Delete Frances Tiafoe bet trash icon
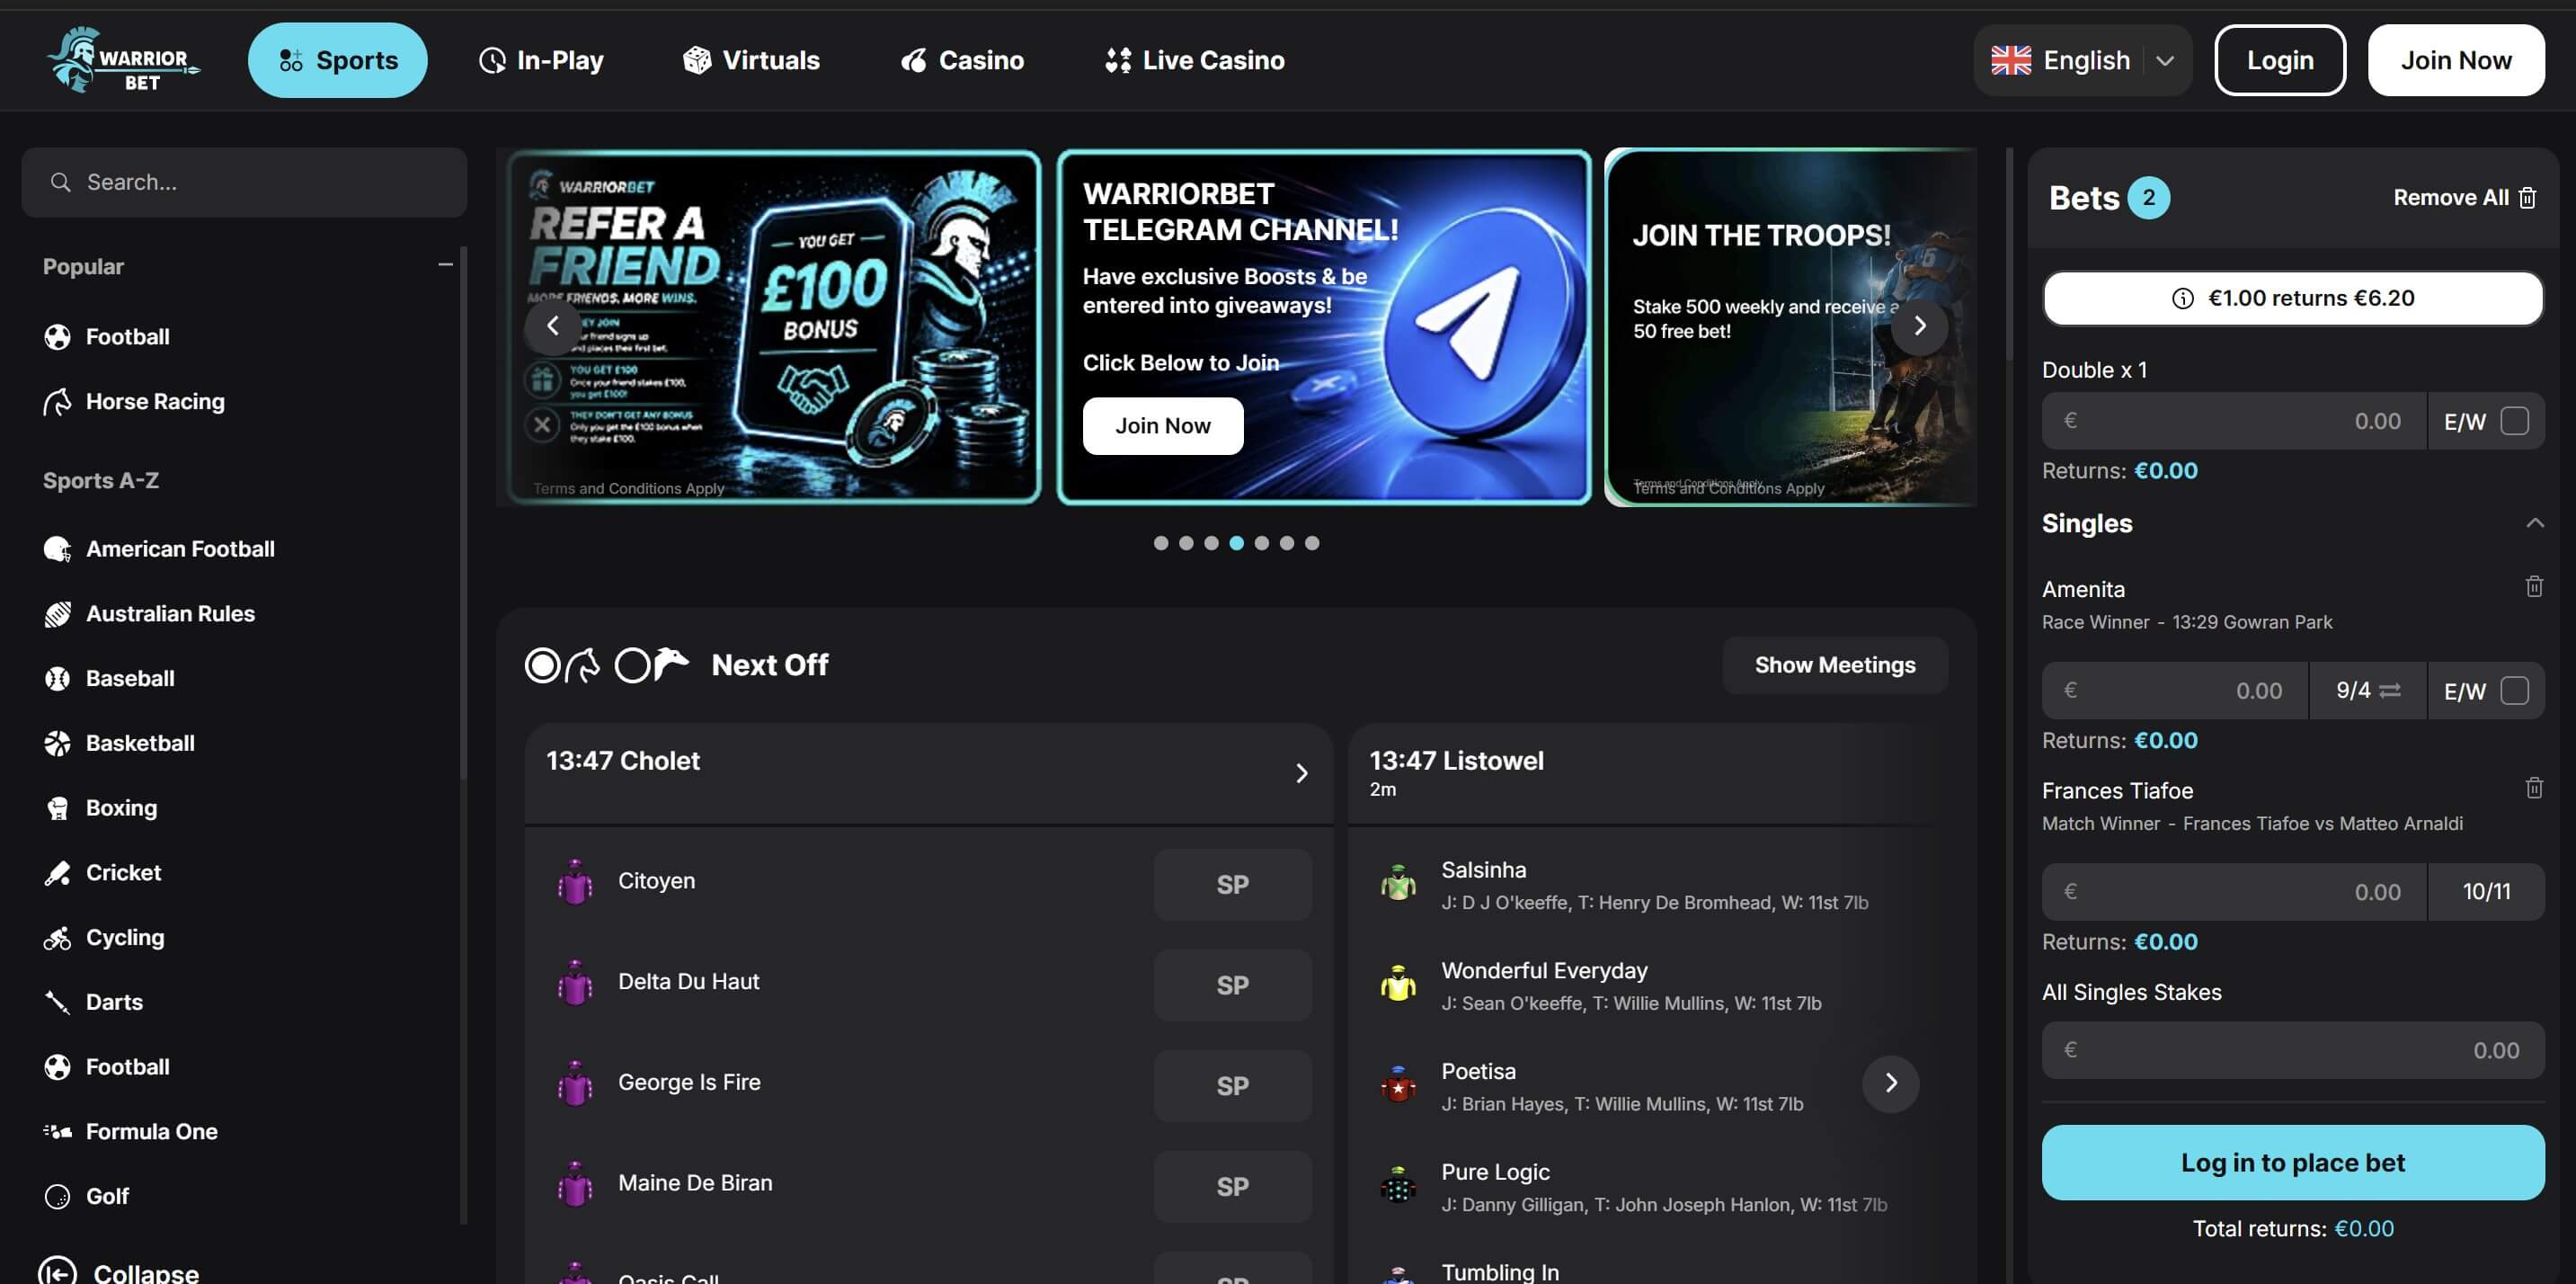2576x1284 pixels. coord(2533,787)
